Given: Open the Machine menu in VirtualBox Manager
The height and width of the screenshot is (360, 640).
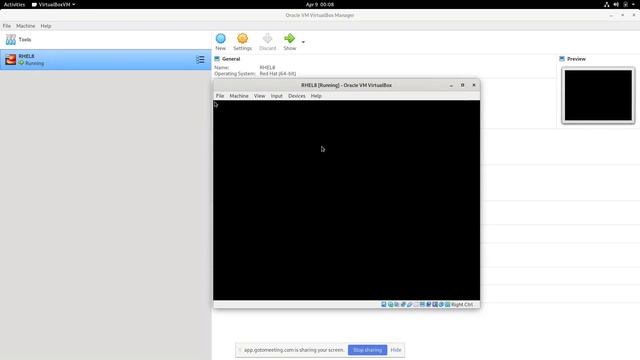Looking at the screenshot, I should coord(25,26).
